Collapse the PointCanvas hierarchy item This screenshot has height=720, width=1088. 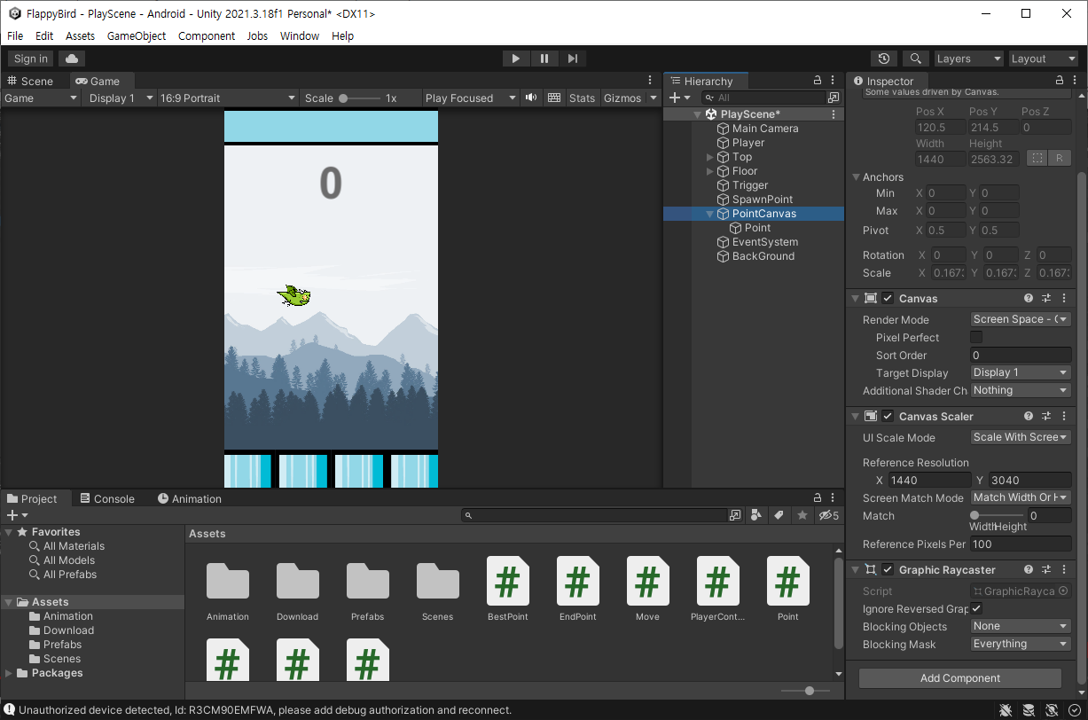click(710, 214)
